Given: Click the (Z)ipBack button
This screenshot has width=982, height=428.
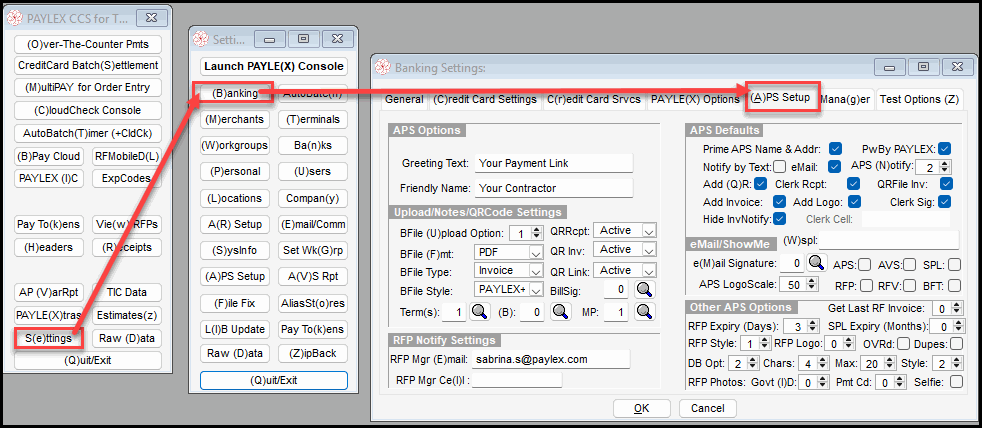Looking at the screenshot, I should [x=313, y=353].
